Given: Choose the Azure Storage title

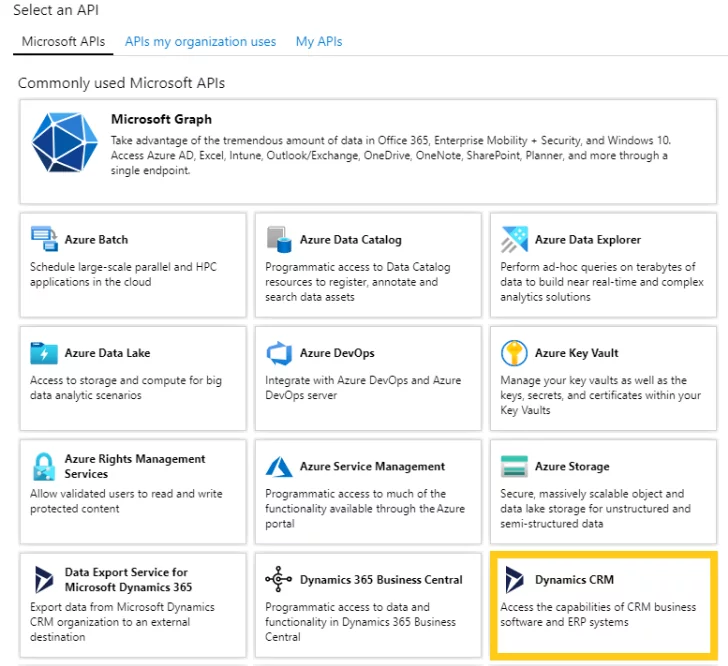Looking at the screenshot, I should 572,466.
